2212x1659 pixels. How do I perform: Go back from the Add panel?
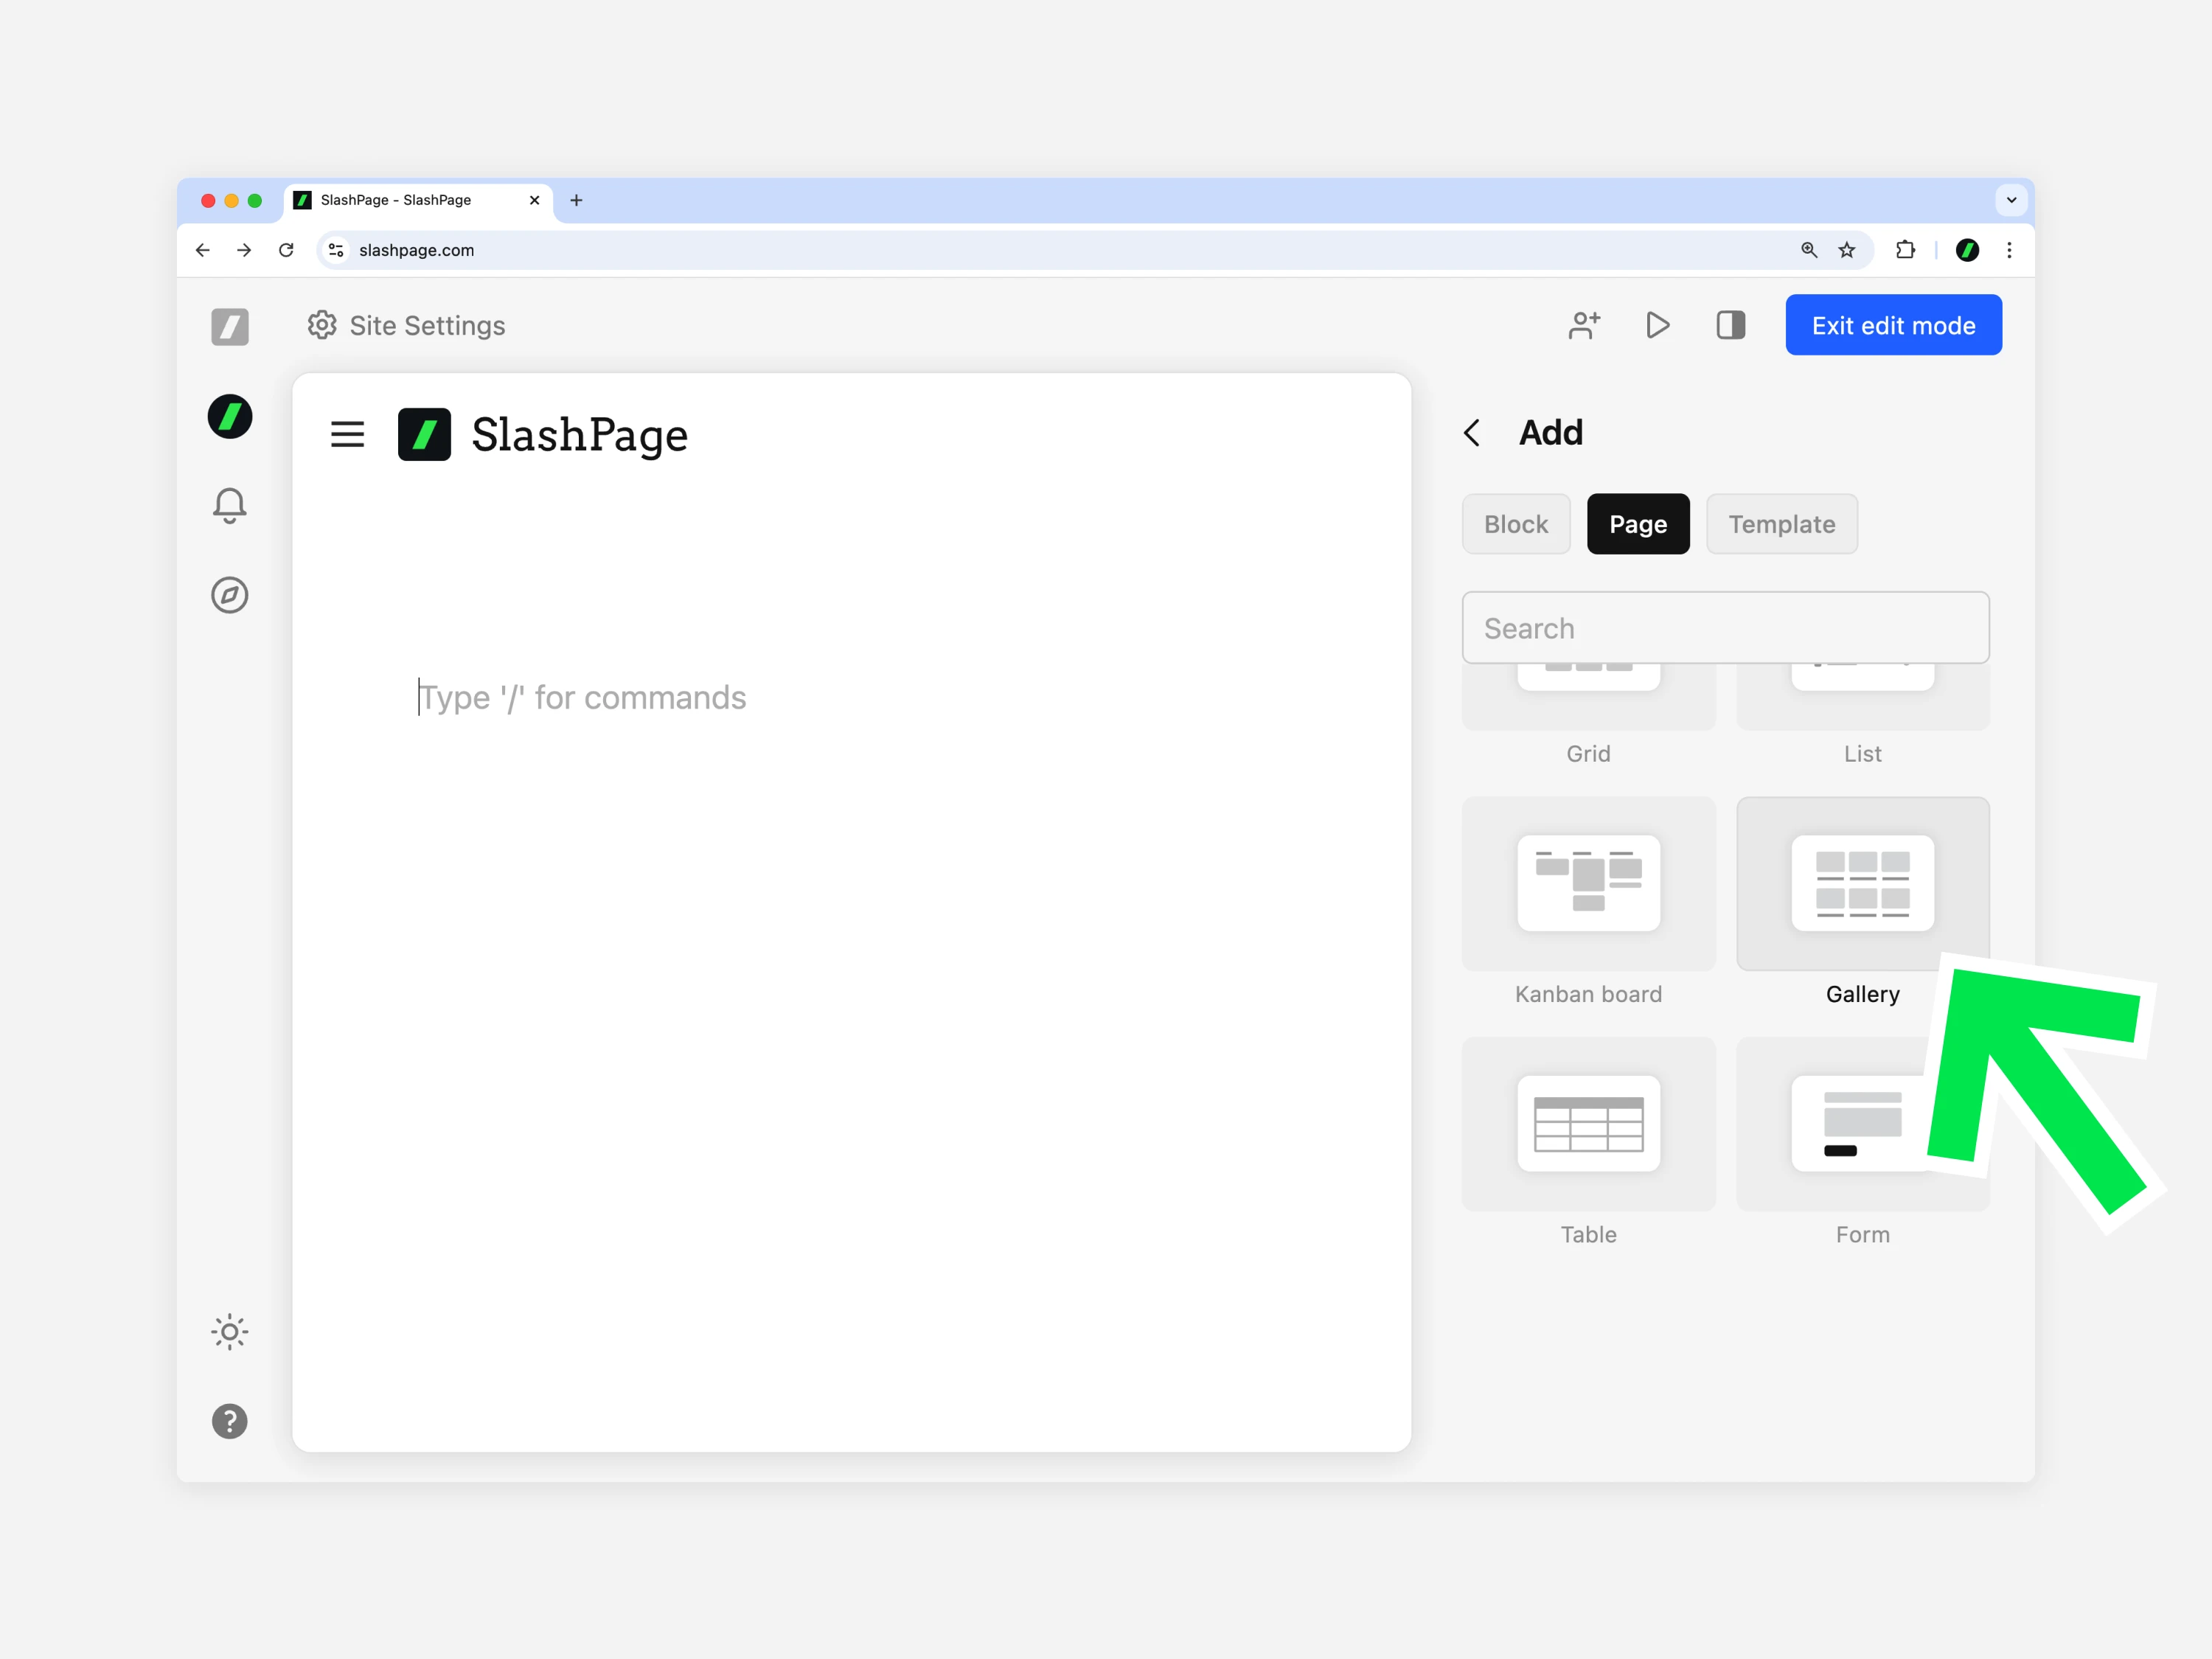point(1471,433)
